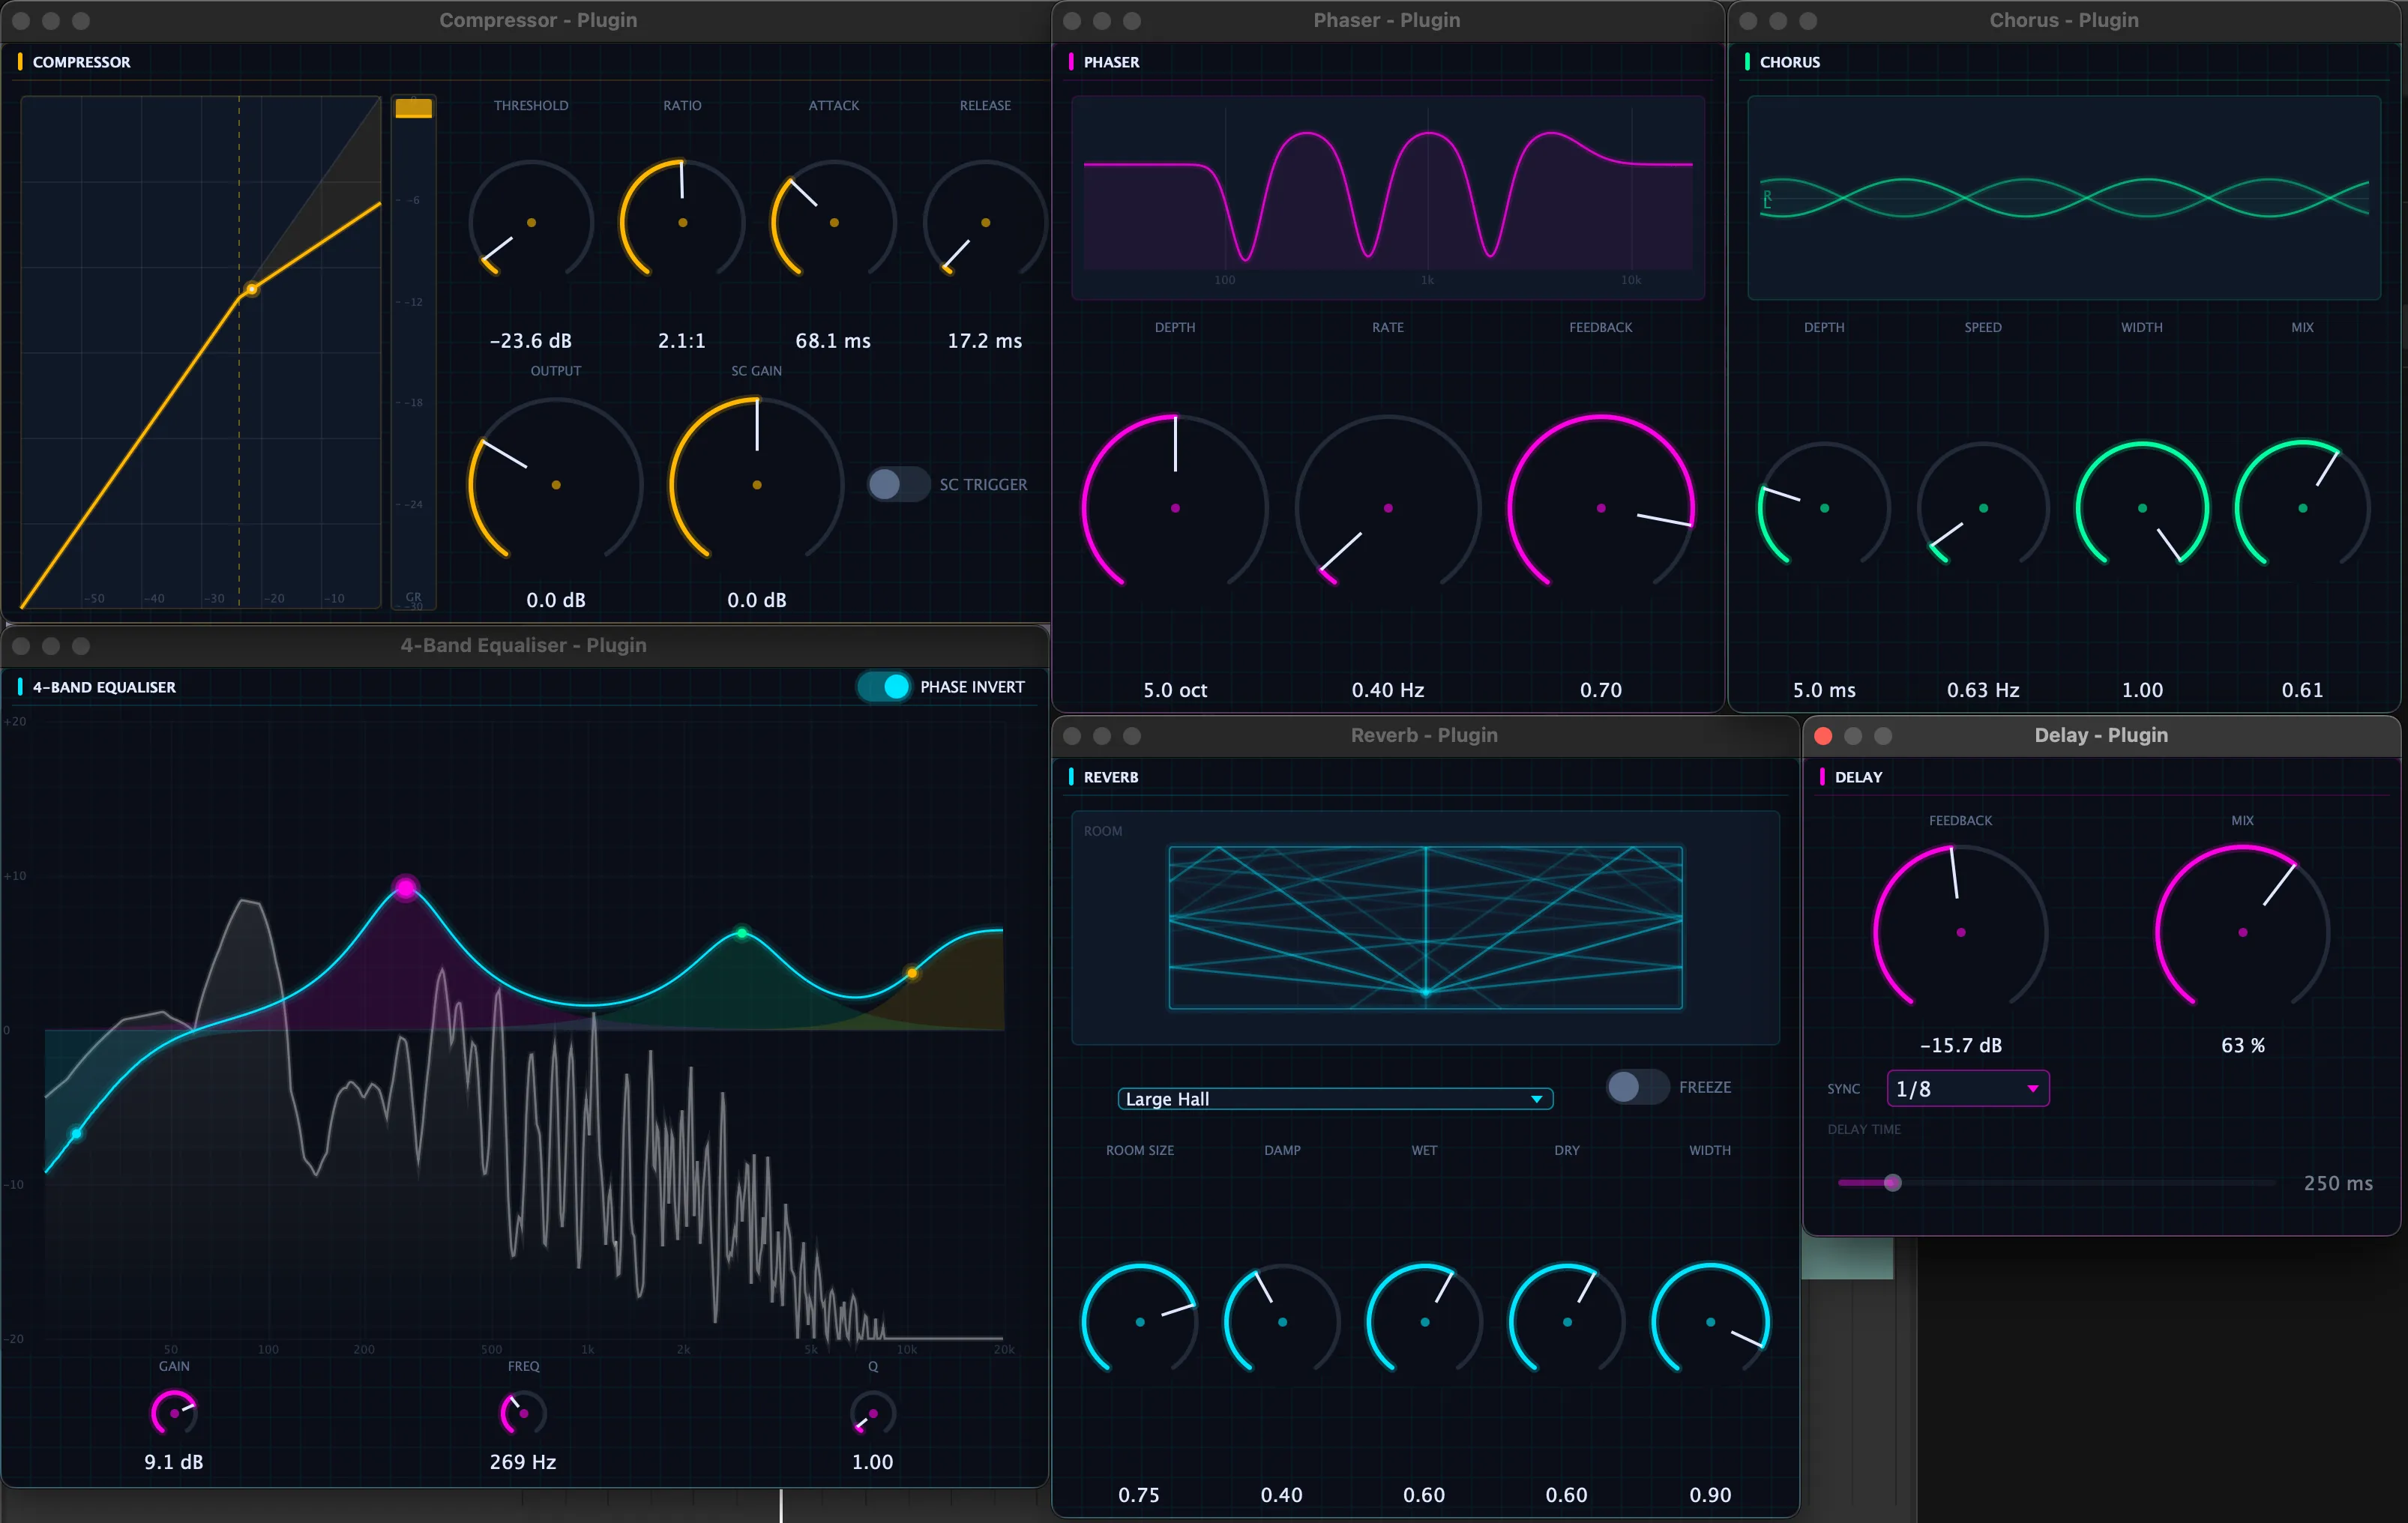Screen dimensions: 2408x1523
Task: Open the Large Hall preset dropdown
Action: (x=1335, y=1099)
